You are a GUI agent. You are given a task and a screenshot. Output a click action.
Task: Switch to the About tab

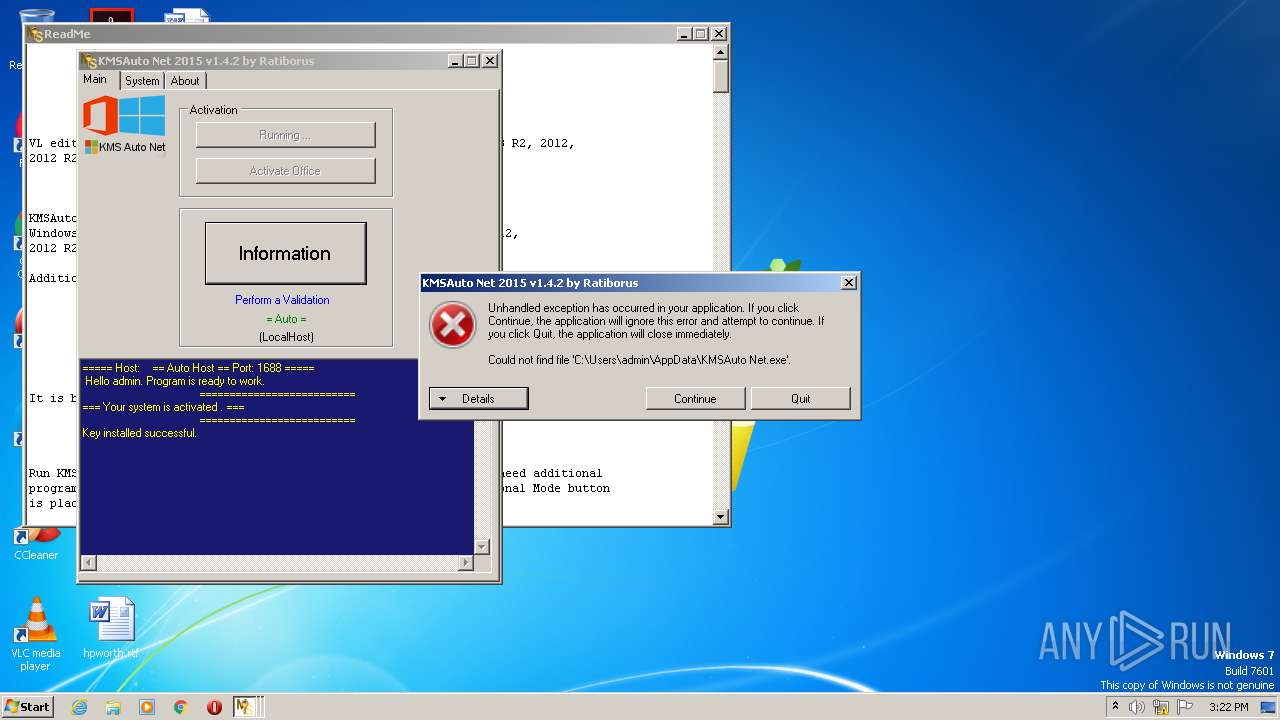pos(185,81)
